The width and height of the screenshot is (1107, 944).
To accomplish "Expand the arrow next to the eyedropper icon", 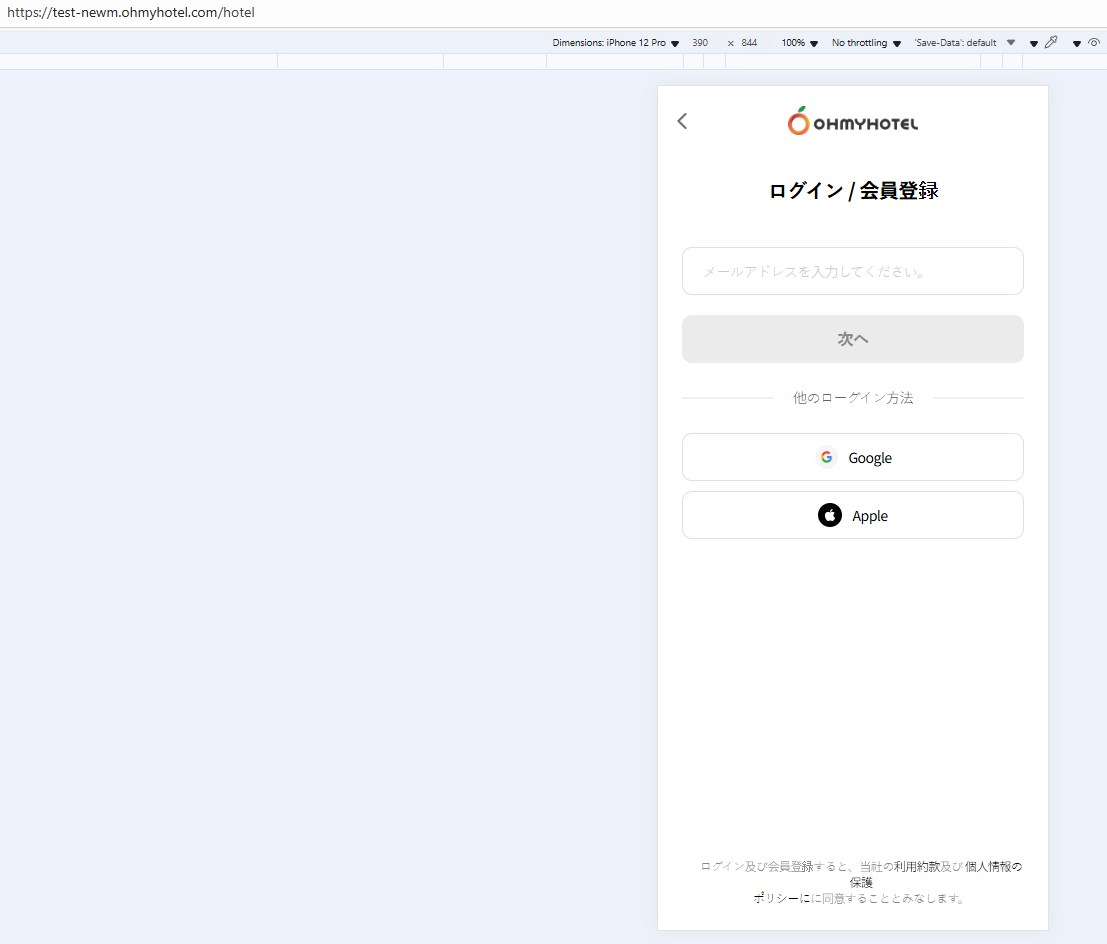I will click(x=1034, y=44).
